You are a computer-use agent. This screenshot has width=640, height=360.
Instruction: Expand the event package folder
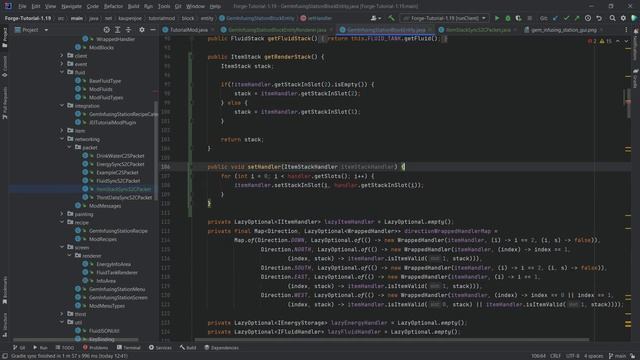click(62, 64)
